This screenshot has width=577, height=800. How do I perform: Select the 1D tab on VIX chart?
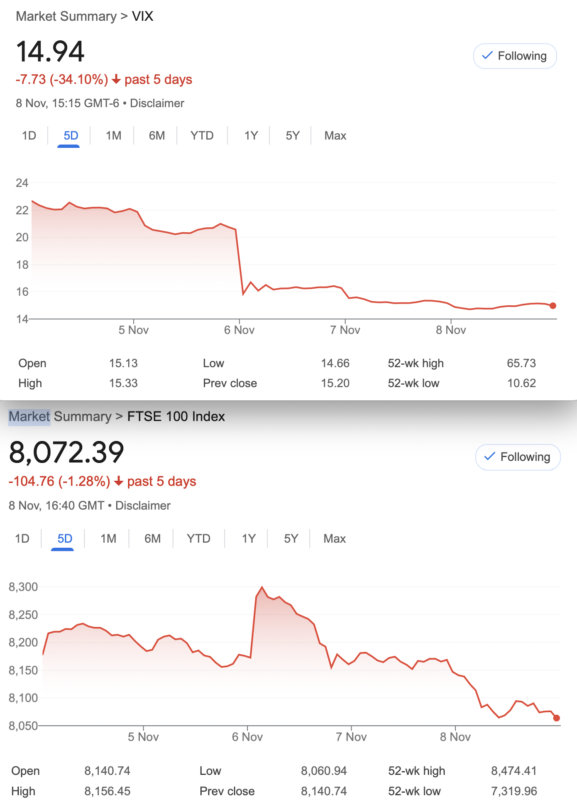click(29, 136)
